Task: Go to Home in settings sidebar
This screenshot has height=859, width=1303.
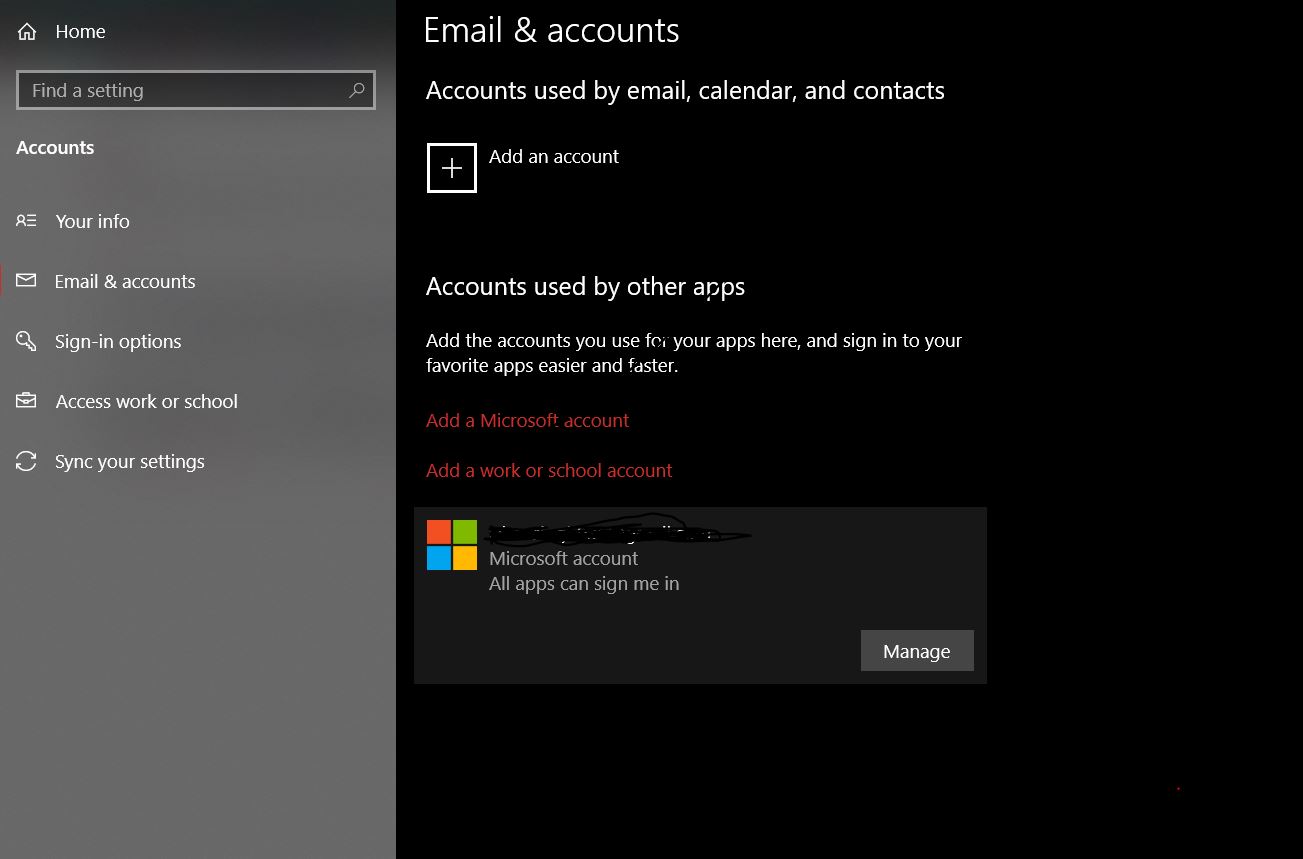Action: click(80, 32)
